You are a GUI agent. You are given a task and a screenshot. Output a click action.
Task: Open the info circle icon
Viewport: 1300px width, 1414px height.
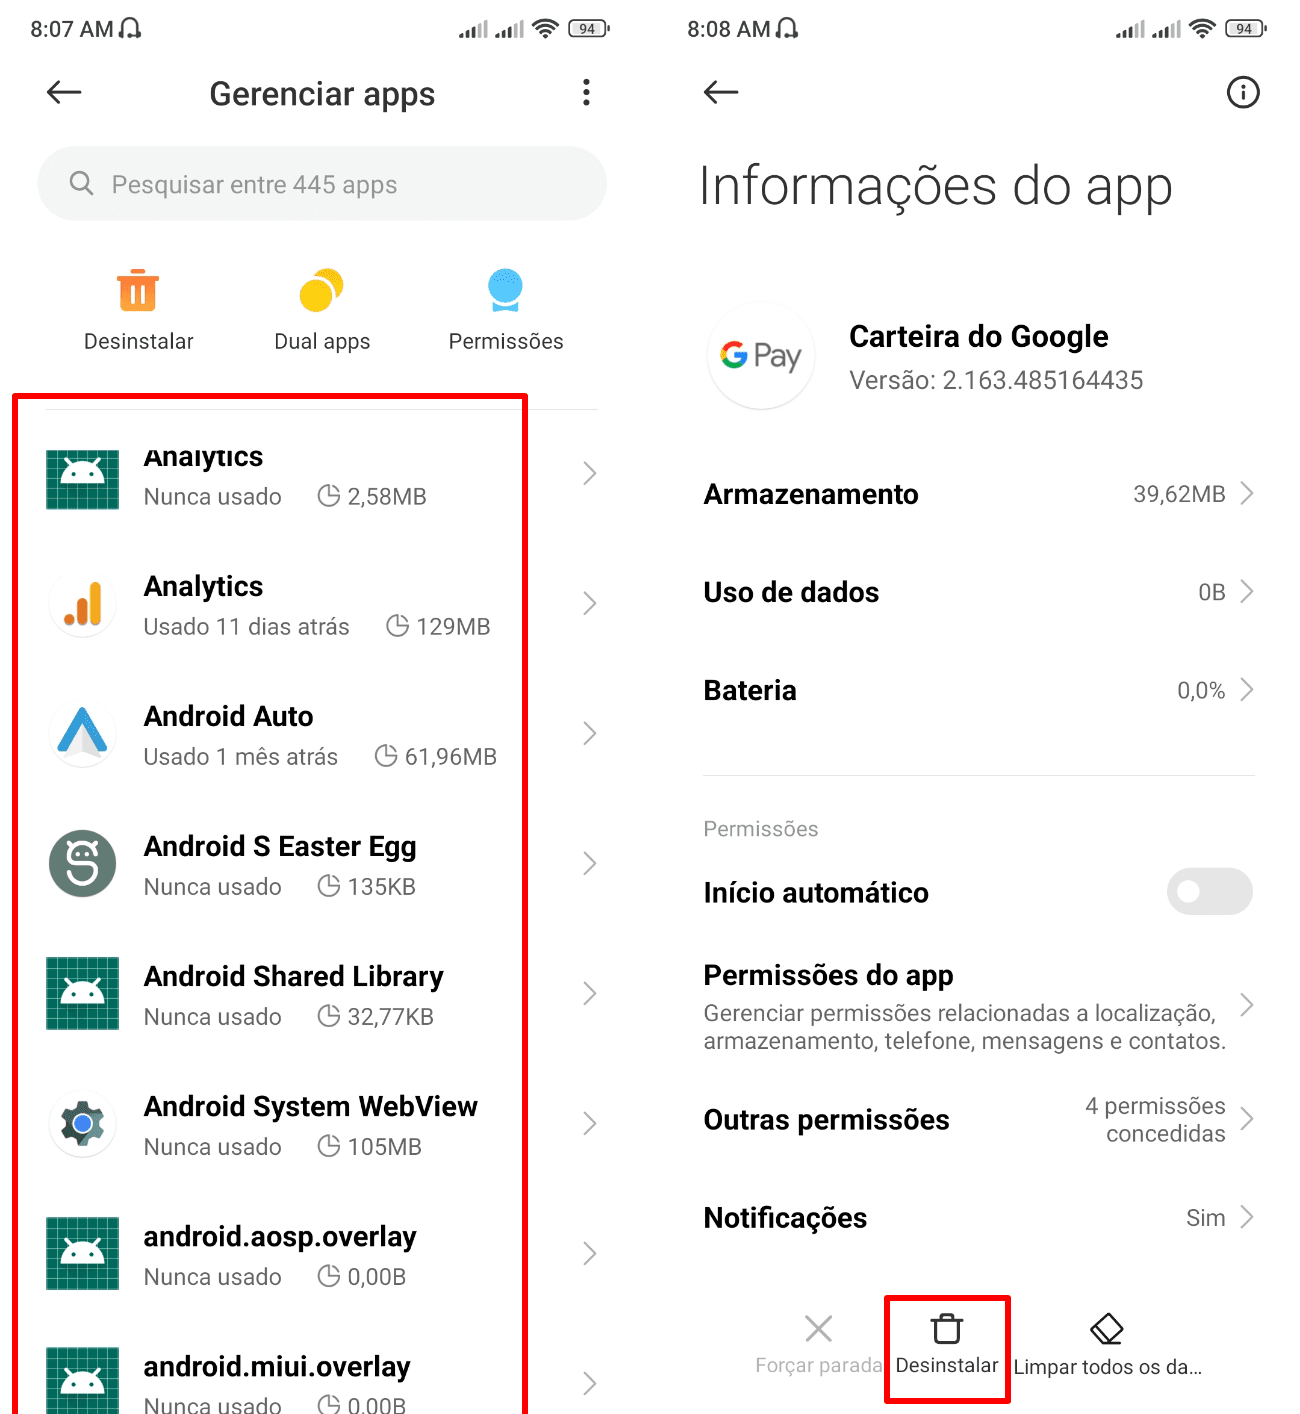(x=1243, y=93)
